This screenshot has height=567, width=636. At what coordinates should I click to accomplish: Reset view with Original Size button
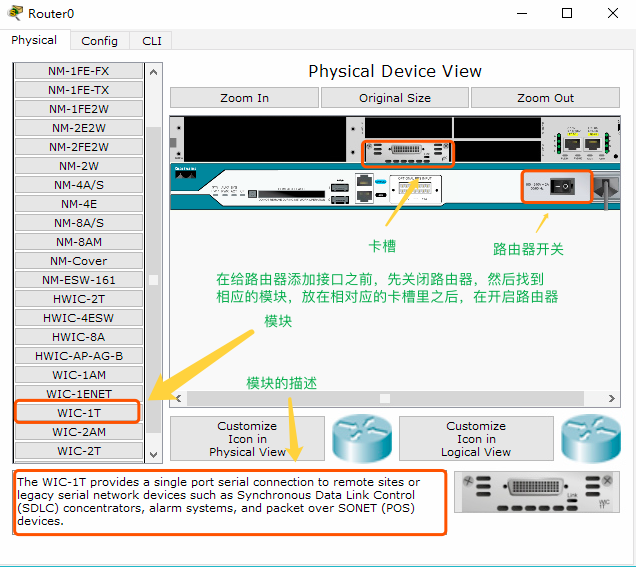point(395,98)
